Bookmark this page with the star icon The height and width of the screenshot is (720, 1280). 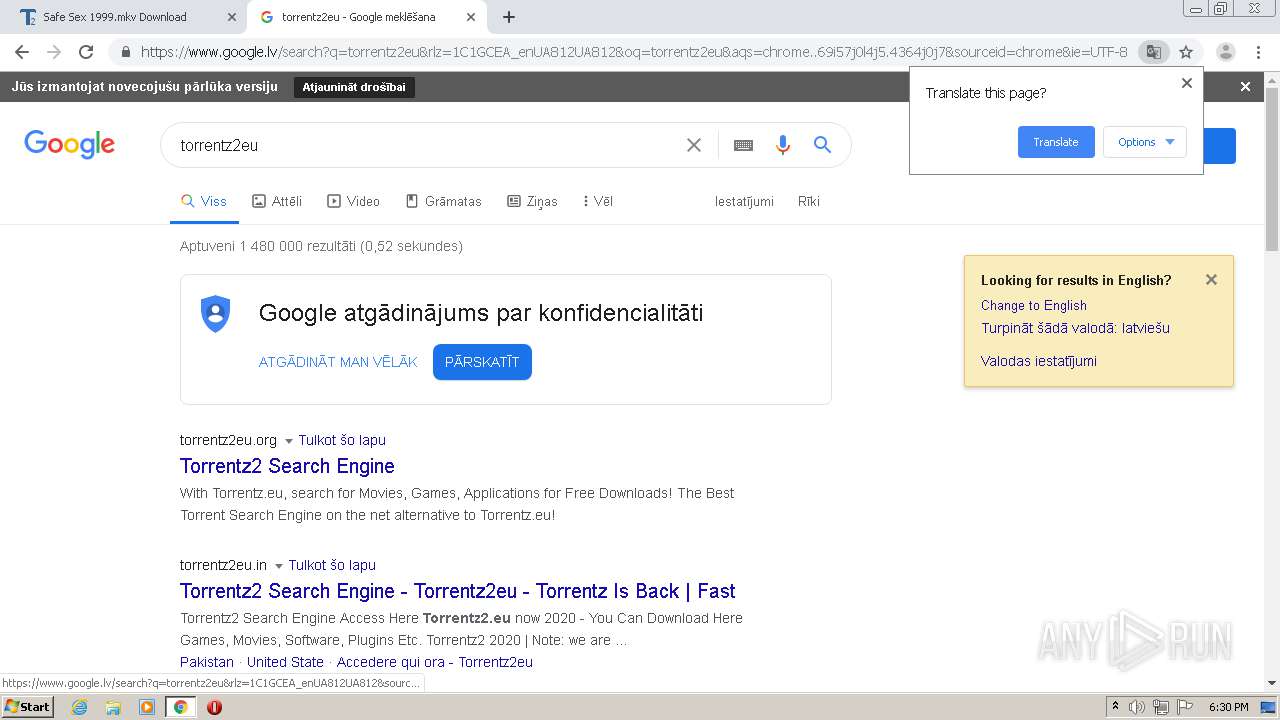click(1186, 52)
